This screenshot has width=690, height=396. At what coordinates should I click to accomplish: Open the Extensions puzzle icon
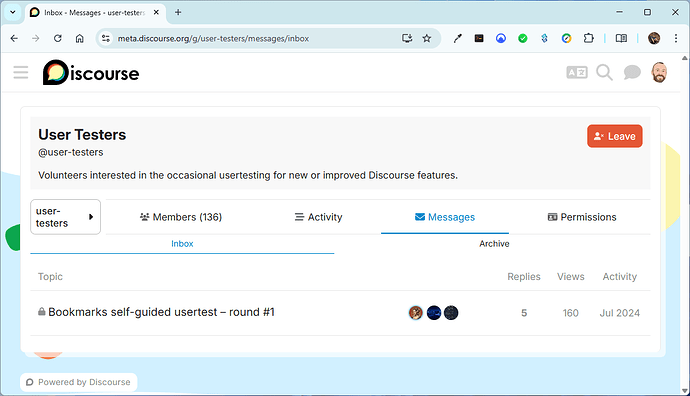click(x=588, y=38)
